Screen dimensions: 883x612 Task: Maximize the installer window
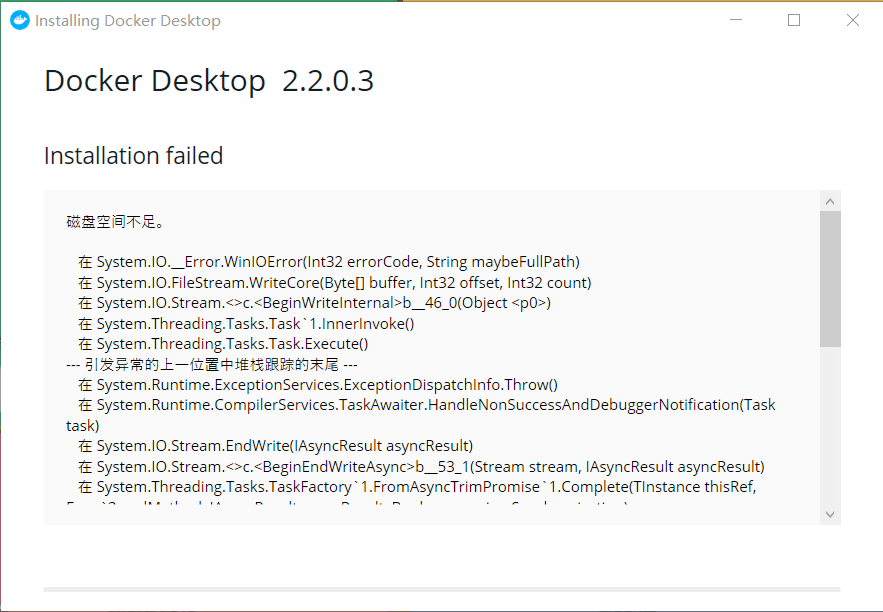pyautogui.click(x=794, y=20)
